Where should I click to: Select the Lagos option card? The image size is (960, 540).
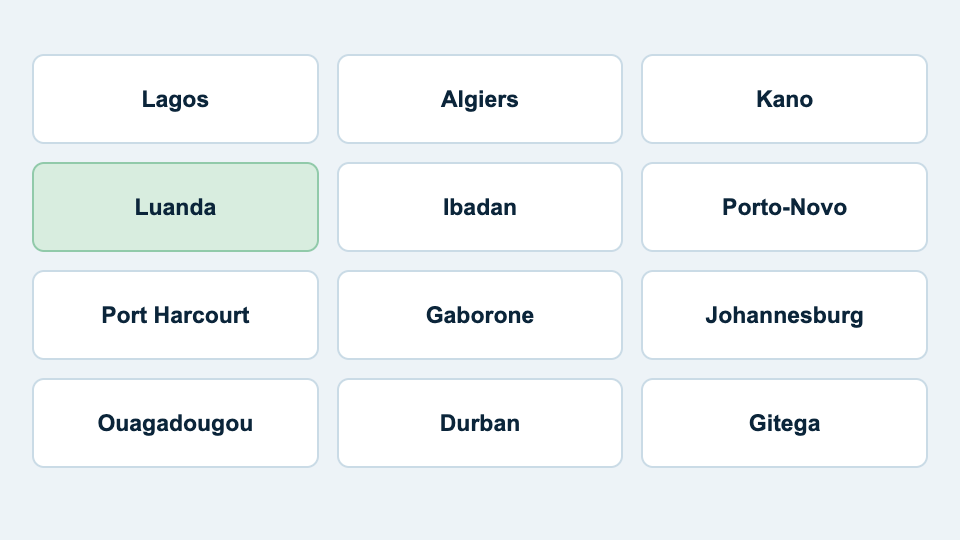[x=175, y=99]
